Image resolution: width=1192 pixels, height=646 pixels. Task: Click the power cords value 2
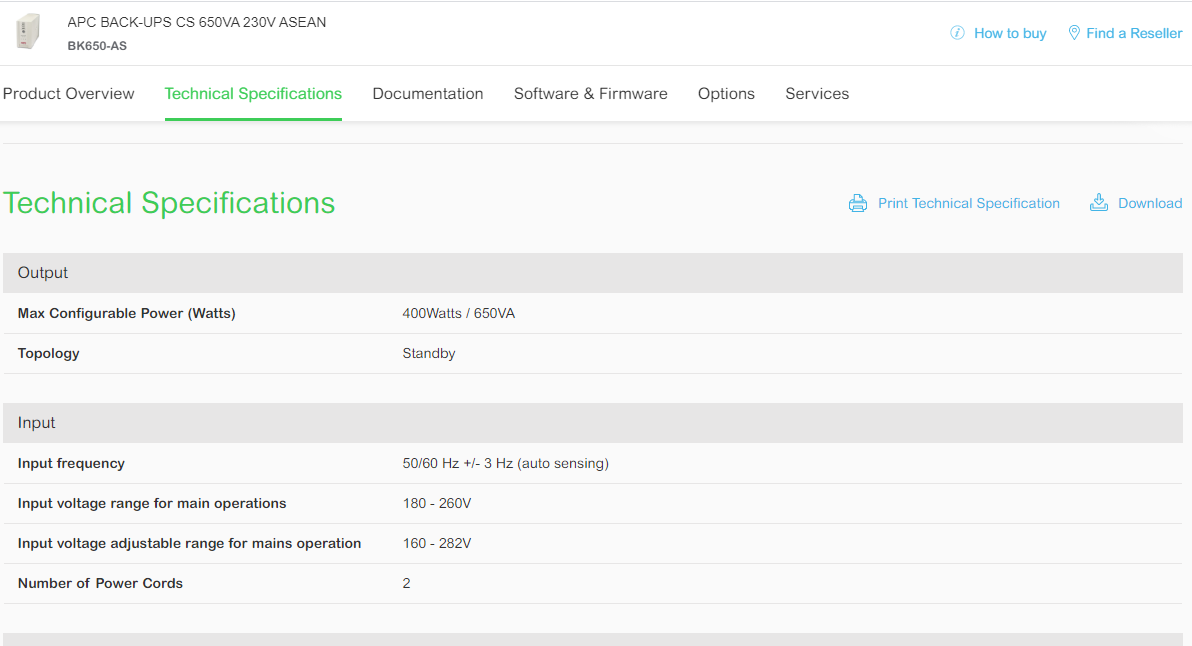click(407, 584)
